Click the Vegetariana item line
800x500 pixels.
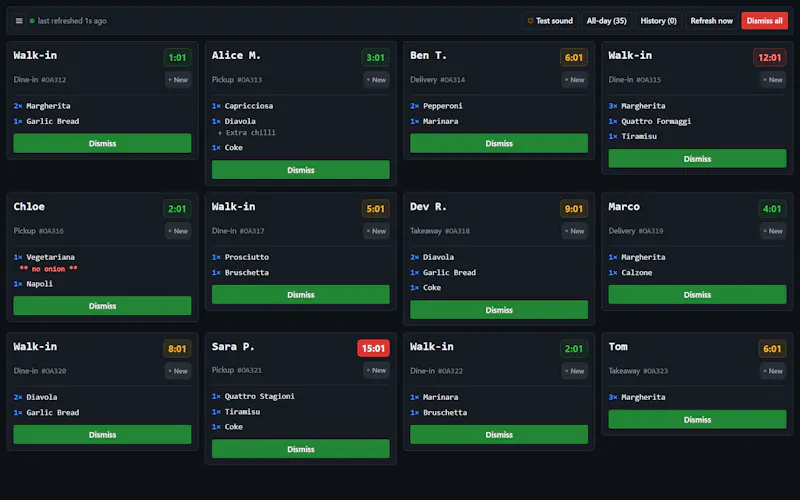tap(44, 257)
